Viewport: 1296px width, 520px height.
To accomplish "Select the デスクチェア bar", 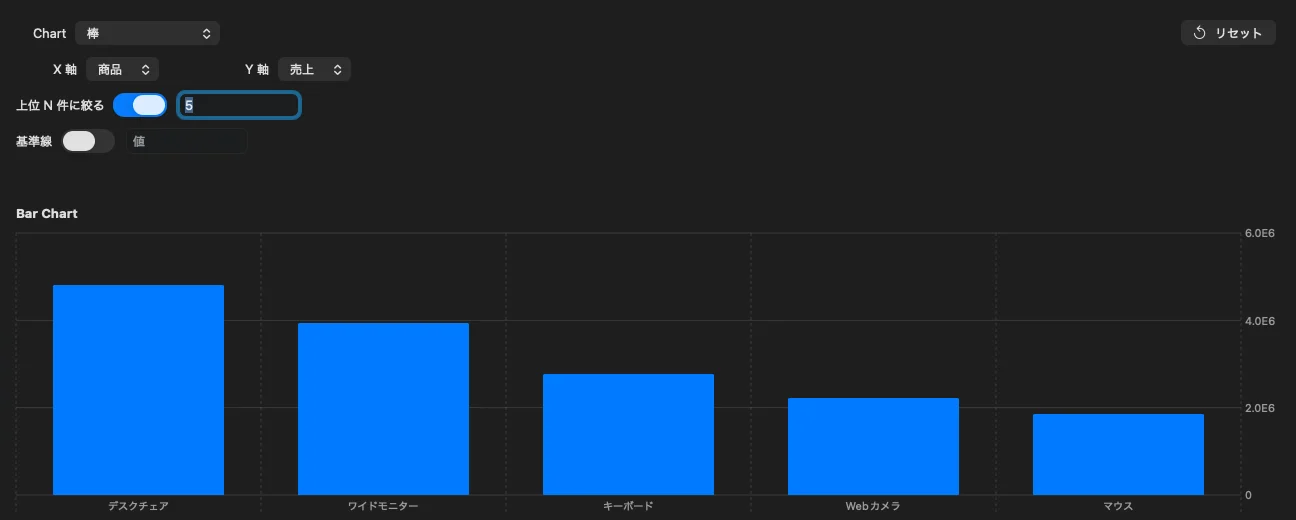I will click(x=138, y=390).
